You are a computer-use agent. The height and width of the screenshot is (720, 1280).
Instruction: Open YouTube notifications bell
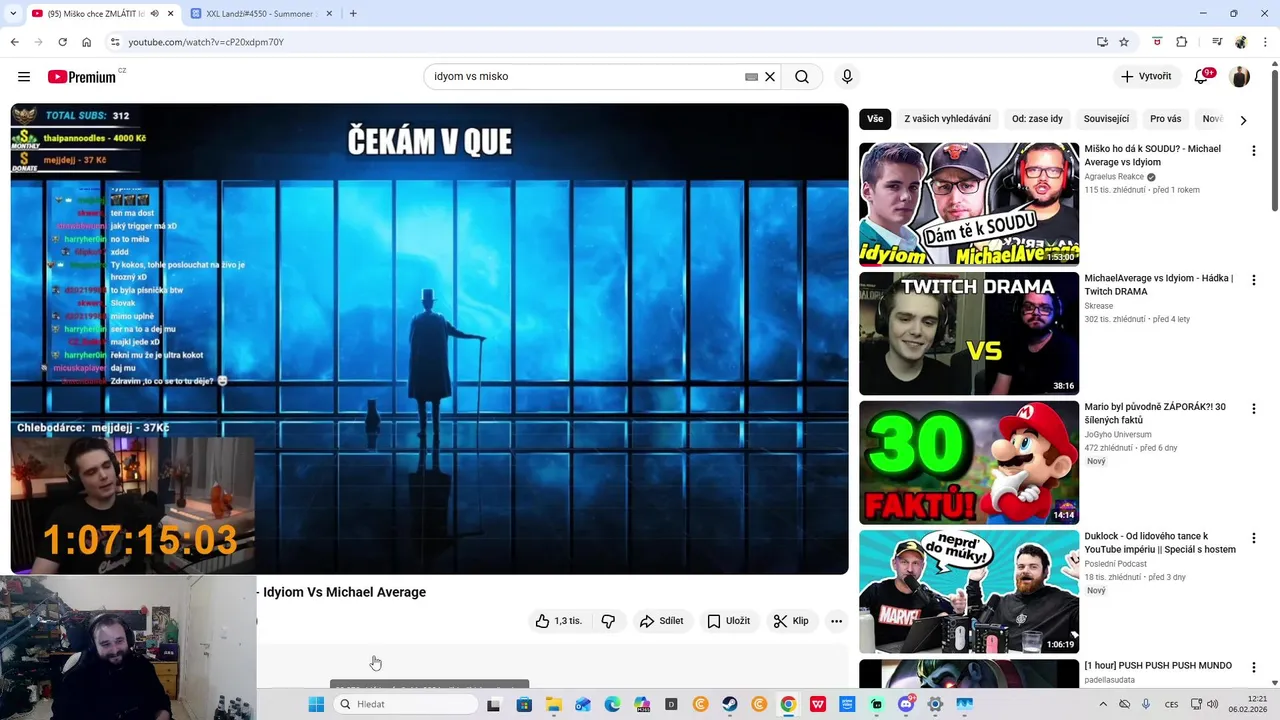1202,77
